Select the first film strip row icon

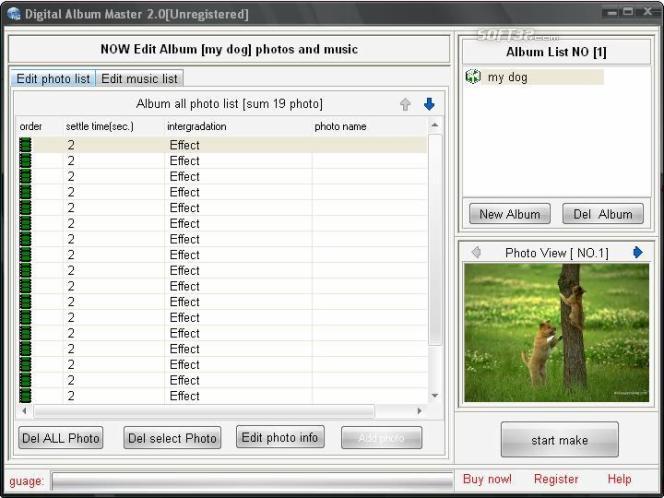point(25,145)
